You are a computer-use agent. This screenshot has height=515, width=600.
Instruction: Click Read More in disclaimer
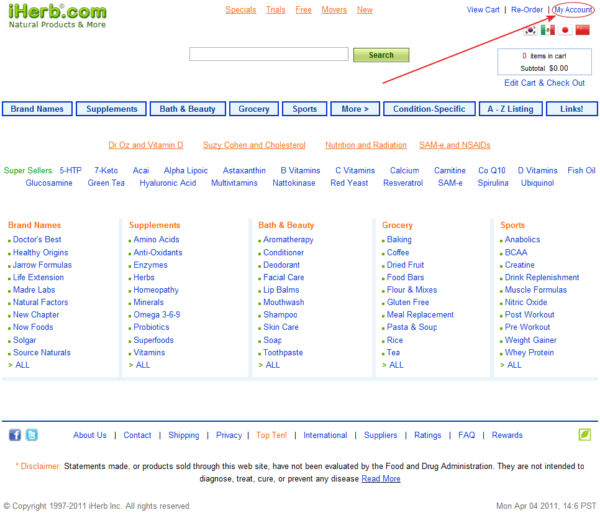[x=381, y=479]
